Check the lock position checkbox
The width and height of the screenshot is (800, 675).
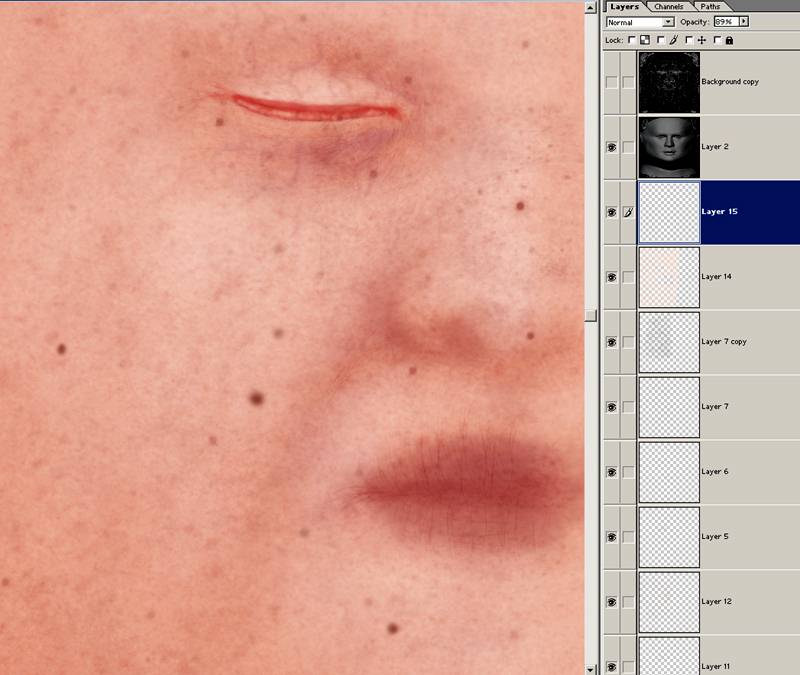pyautogui.click(x=690, y=41)
